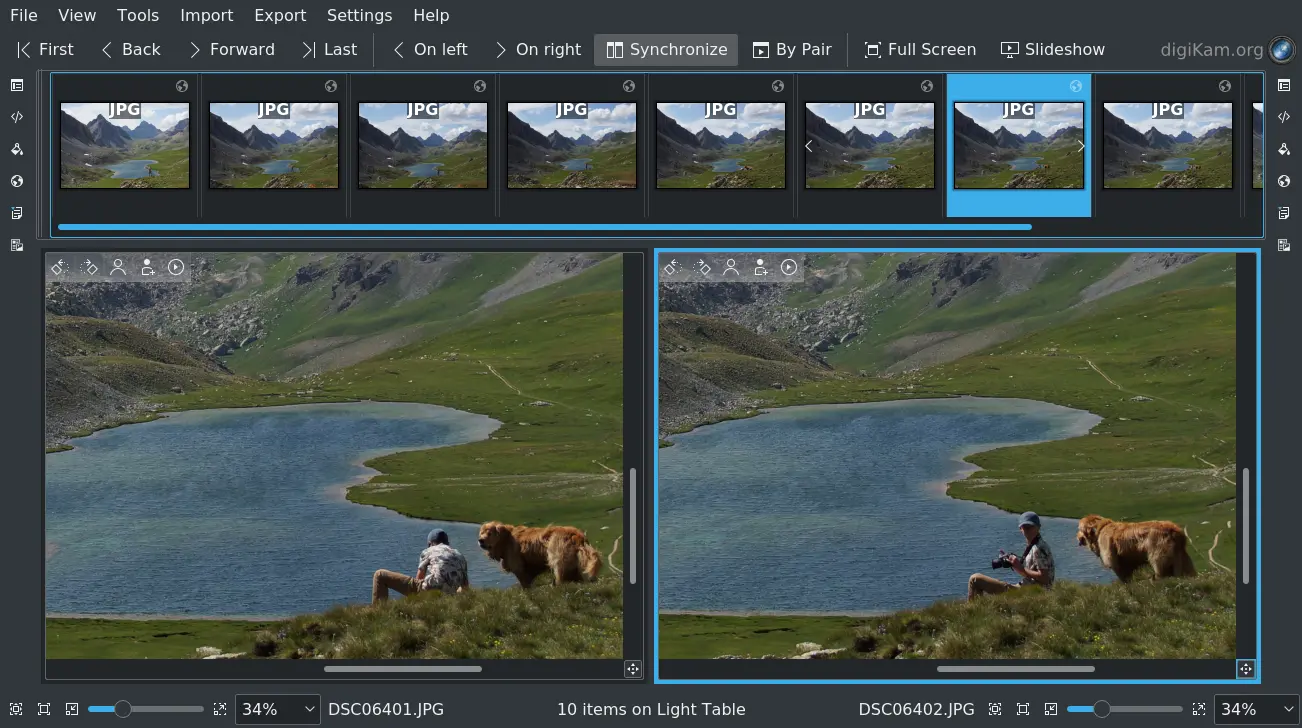Click rotate right icon on right preview
Viewport: 1302px width, 728px height.
[703, 267]
